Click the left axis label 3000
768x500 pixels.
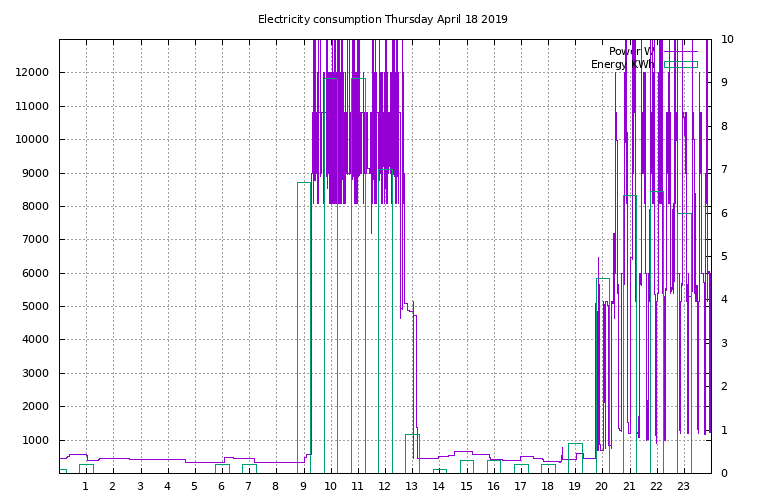click(35, 373)
